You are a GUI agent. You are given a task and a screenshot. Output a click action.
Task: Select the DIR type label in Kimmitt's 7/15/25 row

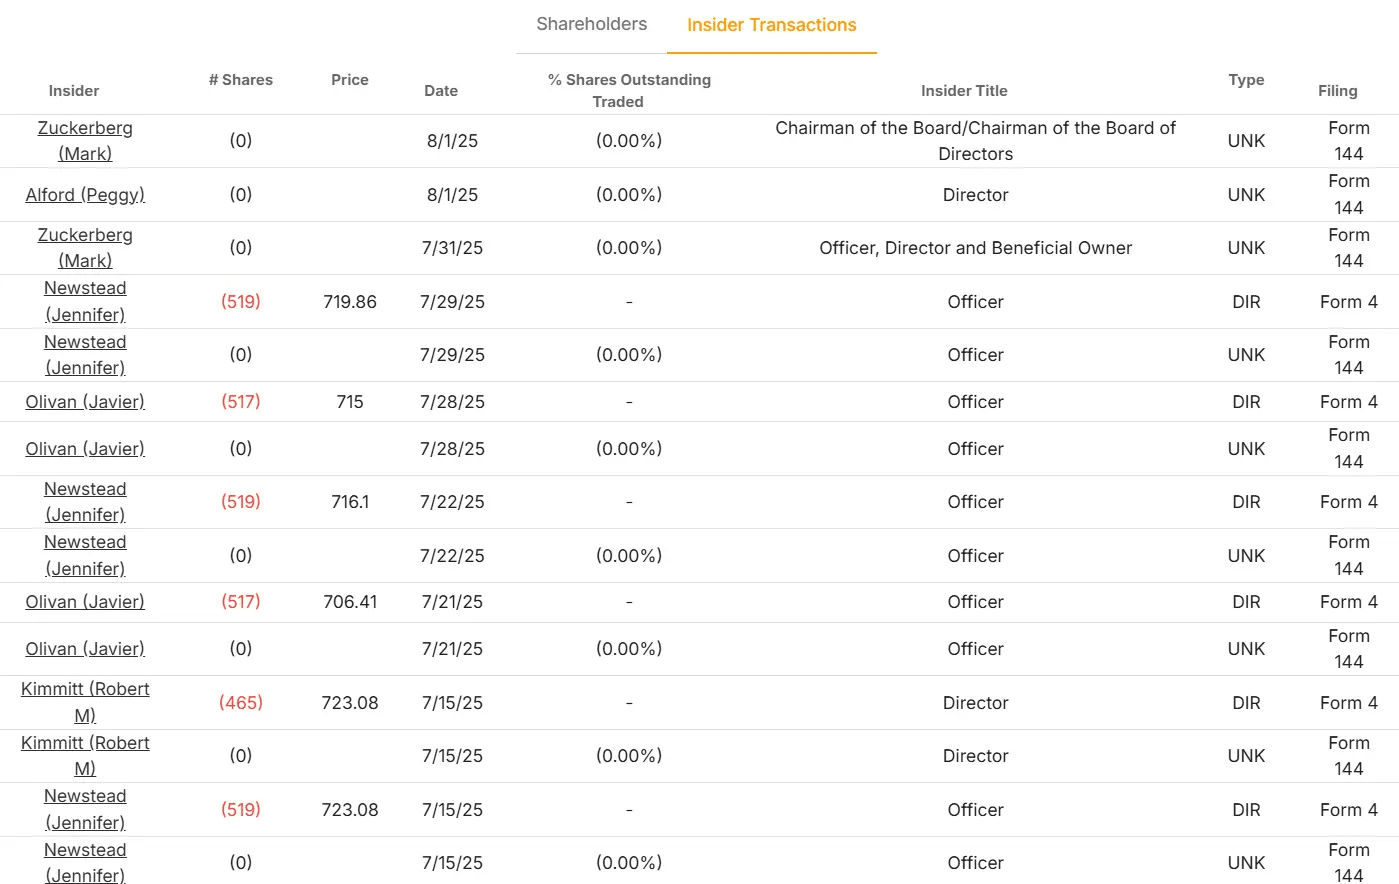[1246, 702]
